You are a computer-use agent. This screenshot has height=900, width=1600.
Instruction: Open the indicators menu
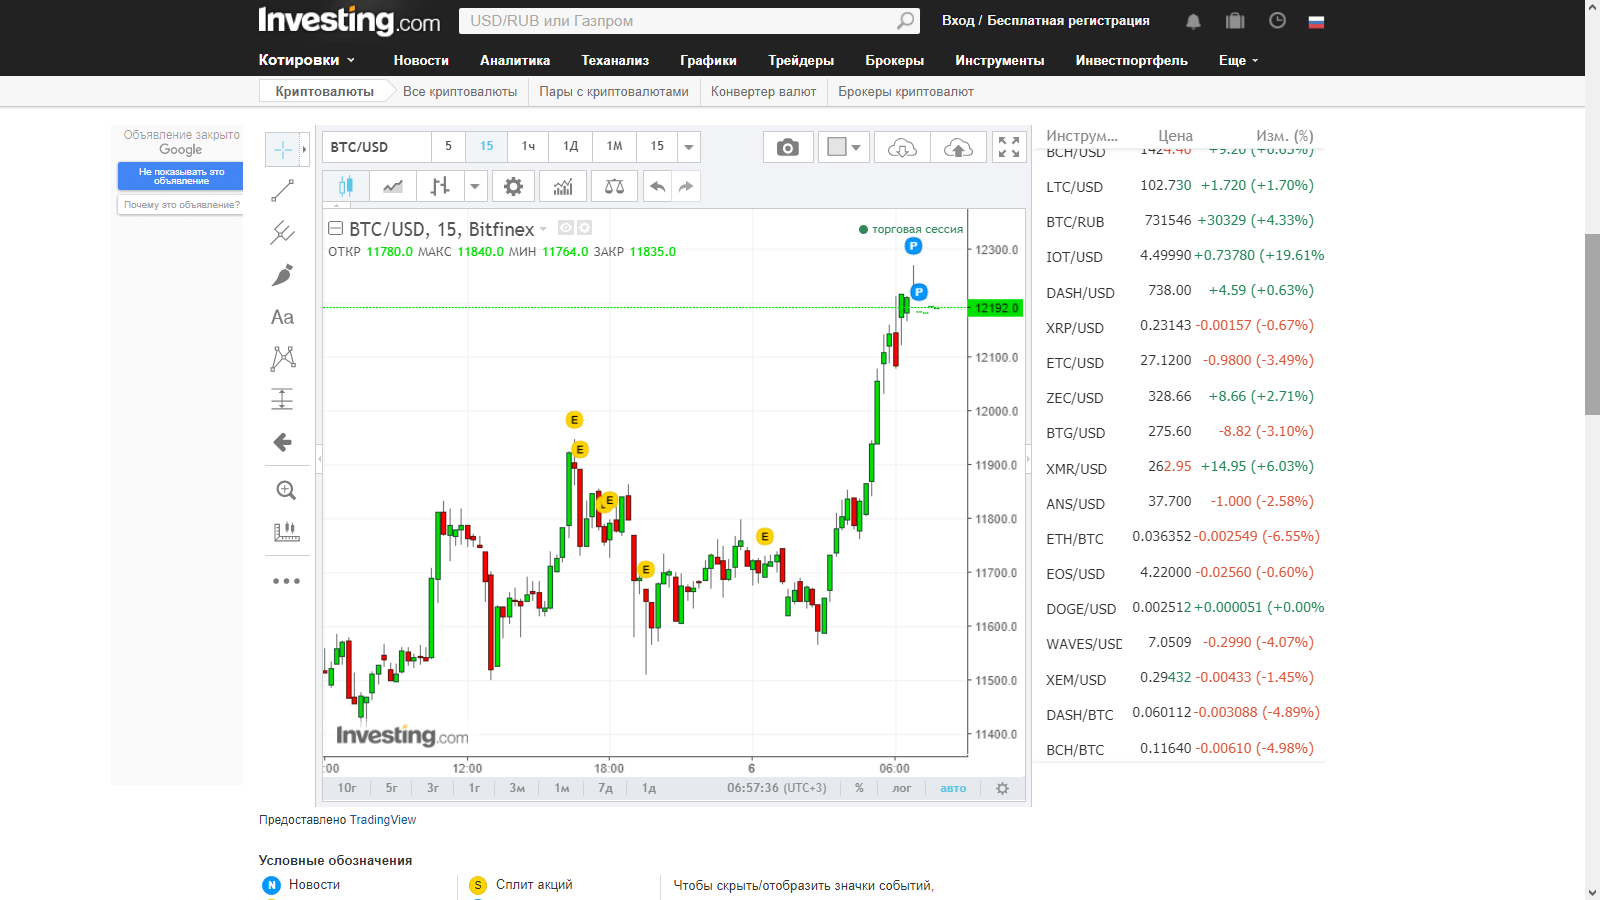pyautogui.click(x=563, y=186)
